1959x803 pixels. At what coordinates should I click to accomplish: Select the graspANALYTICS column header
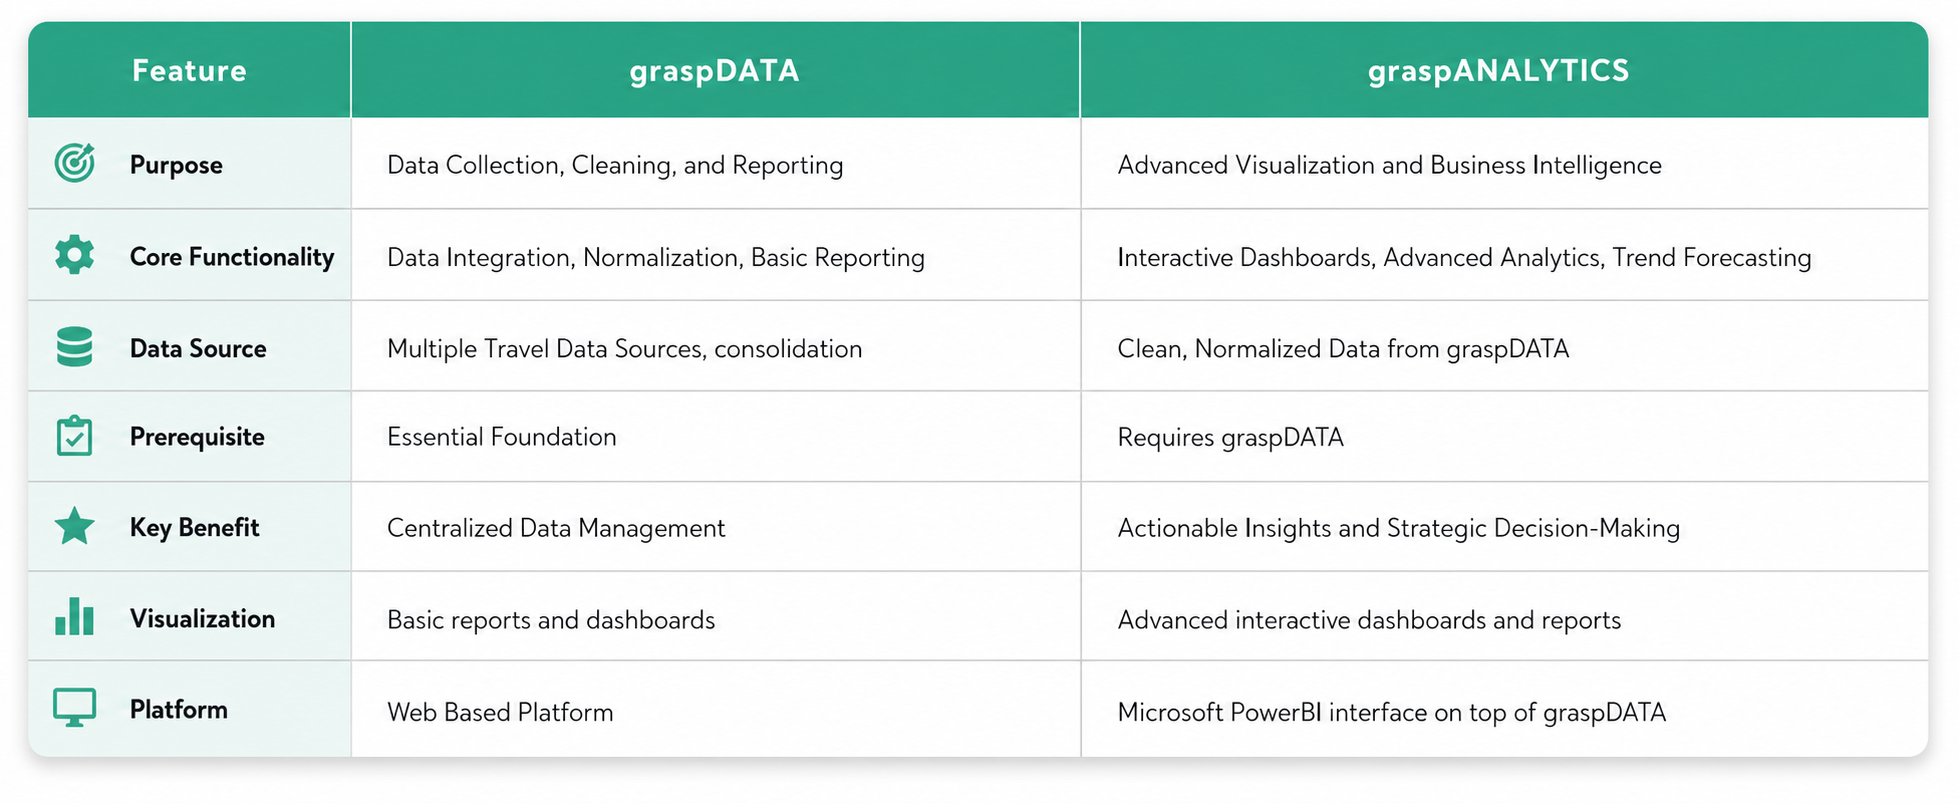pos(1498,71)
